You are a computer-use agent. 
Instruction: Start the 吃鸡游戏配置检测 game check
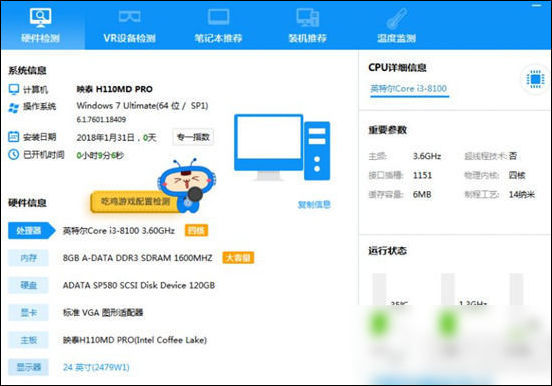(135, 202)
